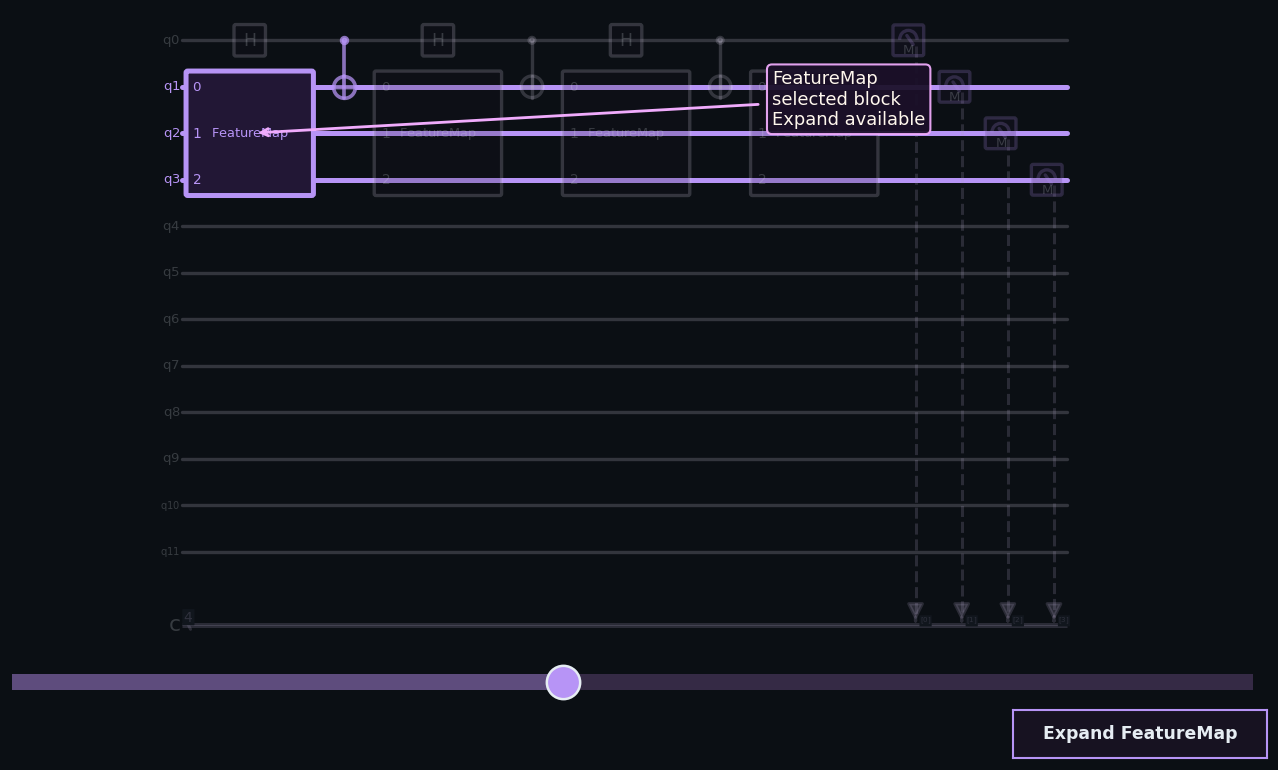
Task: Click the measurement gate on the q2 wire
Action: point(1000,133)
